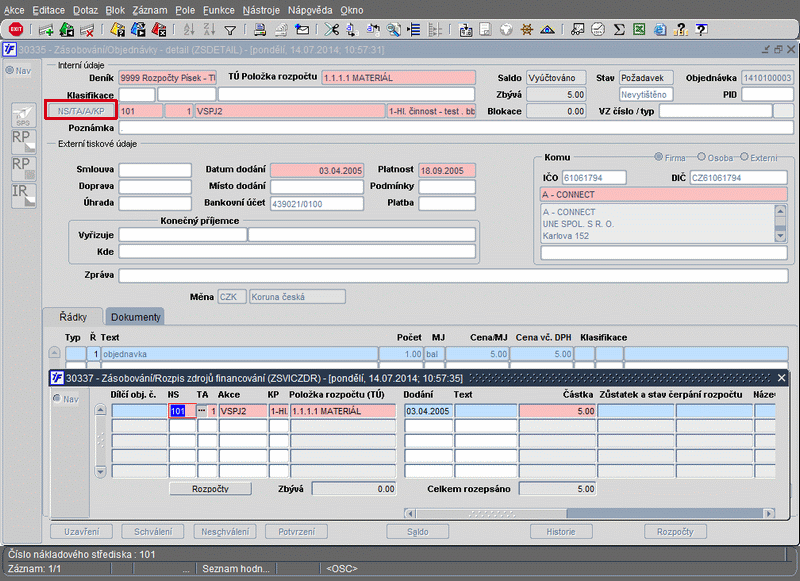Open the Nástroje menu
This screenshot has width=800, height=581.
pyautogui.click(x=261, y=9)
